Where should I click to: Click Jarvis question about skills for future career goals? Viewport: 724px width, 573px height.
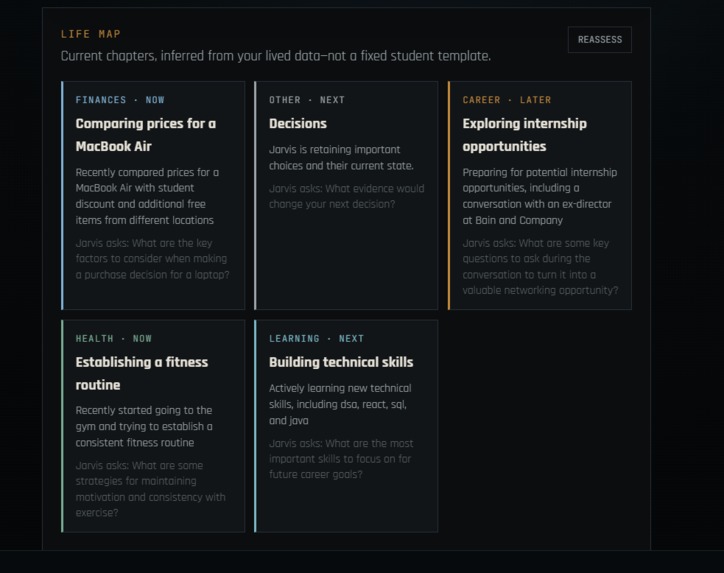tap(341, 459)
